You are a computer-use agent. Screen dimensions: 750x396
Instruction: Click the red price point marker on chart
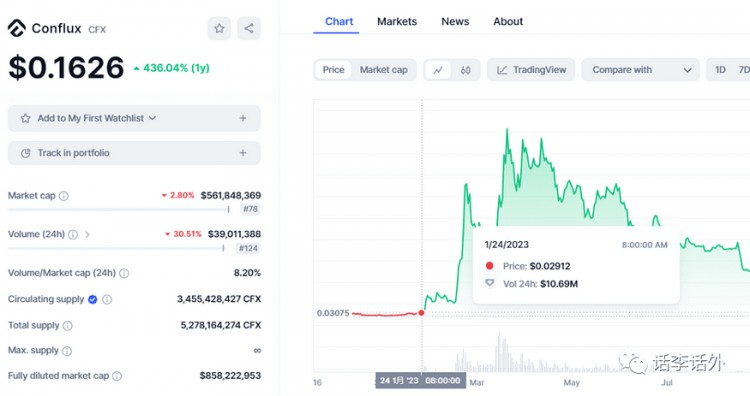click(x=421, y=313)
